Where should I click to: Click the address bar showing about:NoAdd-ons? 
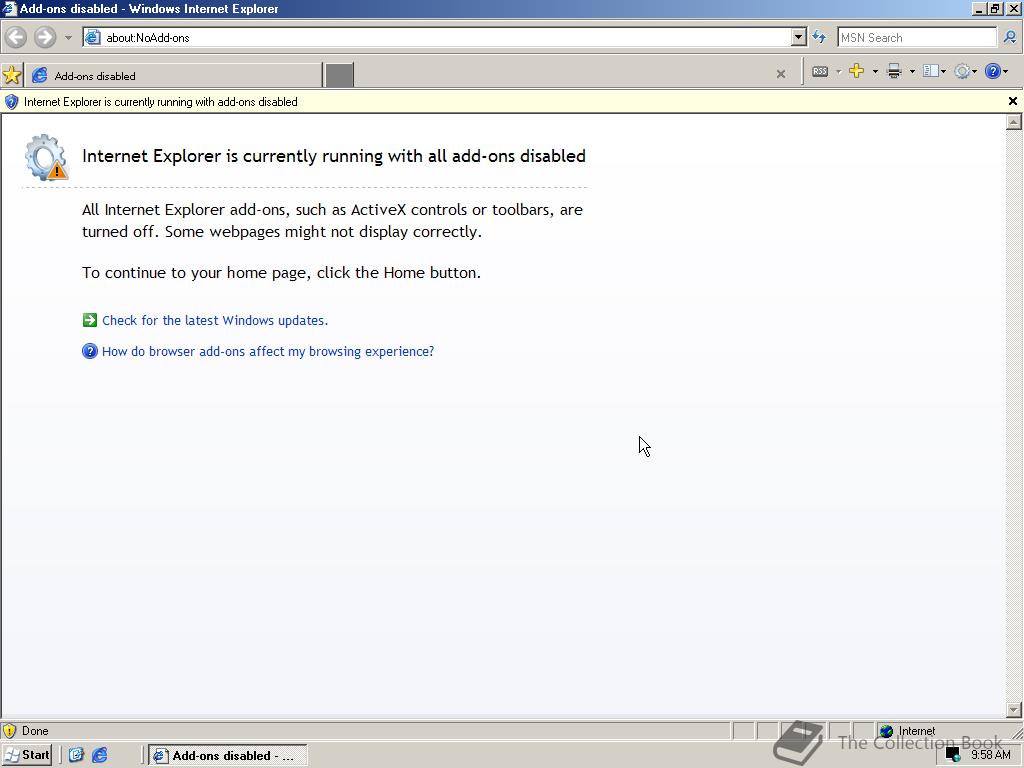[436, 37]
